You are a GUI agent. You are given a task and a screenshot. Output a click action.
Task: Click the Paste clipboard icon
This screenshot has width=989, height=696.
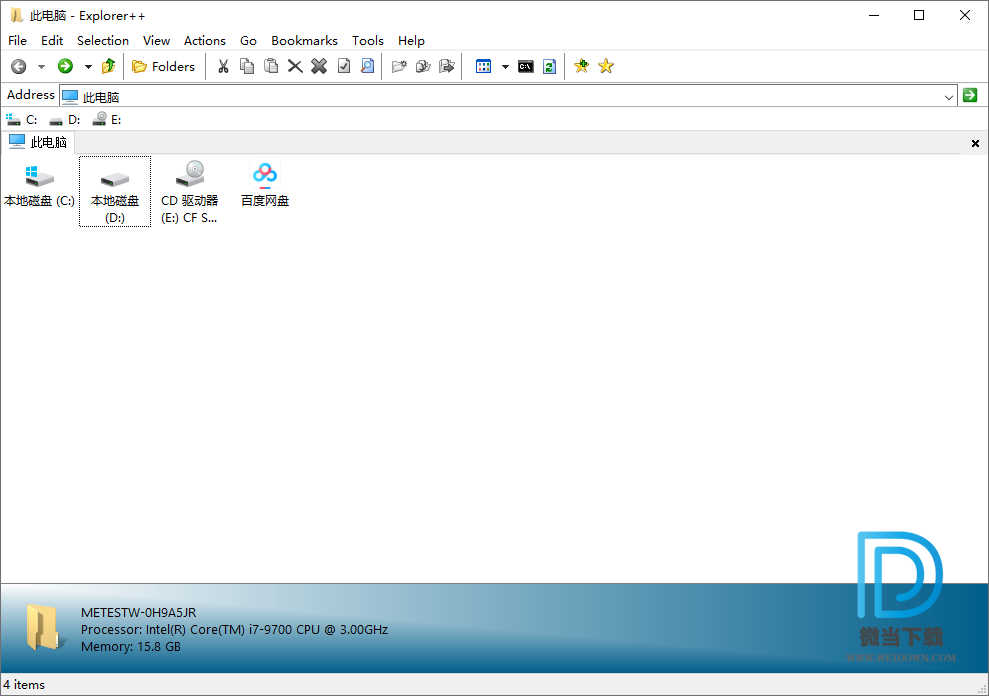click(x=271, y=67)
